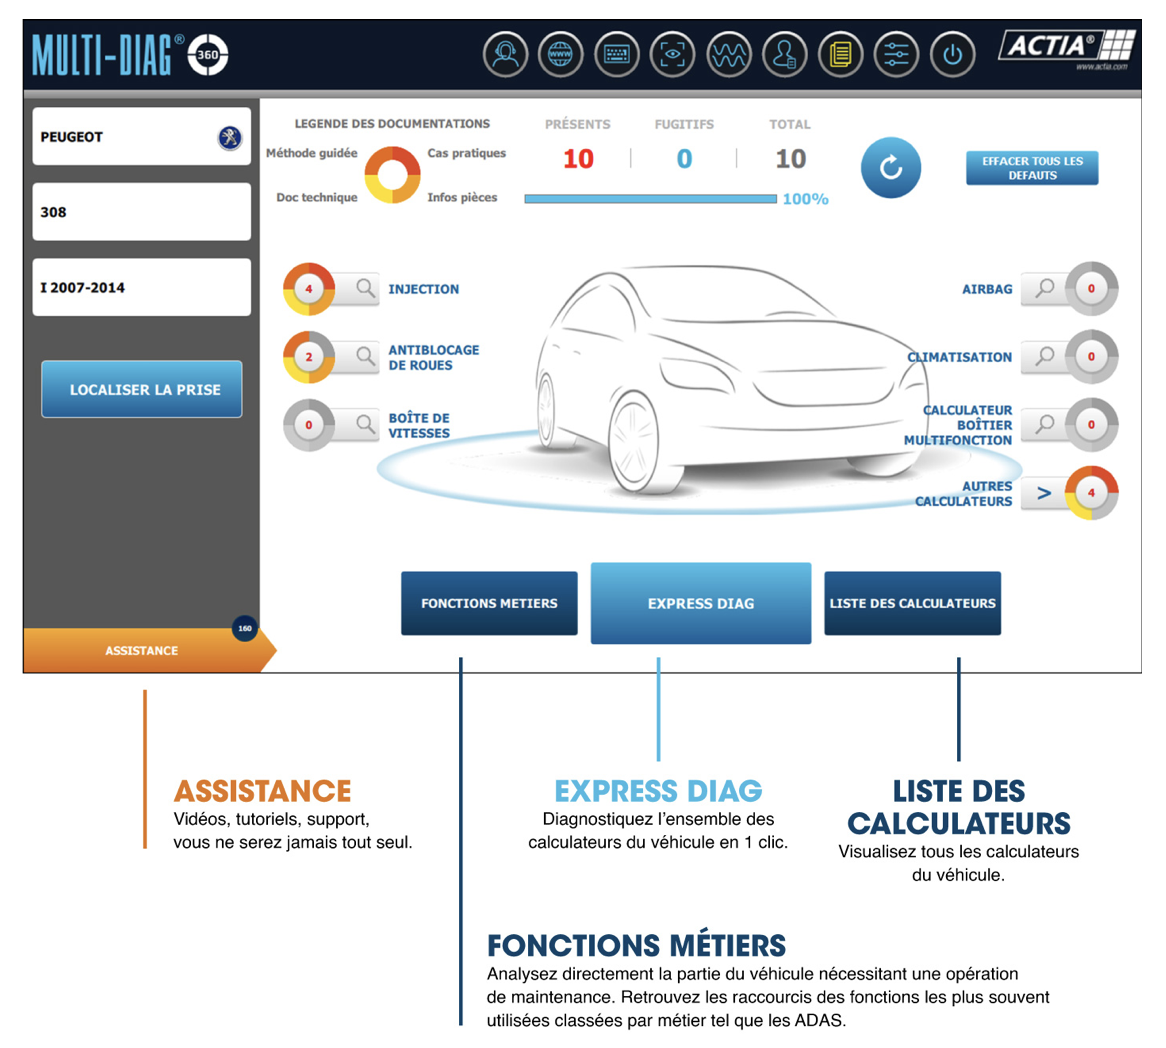Open the orange ASSISTANCE tab
Image resolution: width=1166 pixels, height=1048 pixels.
[140, 650]
